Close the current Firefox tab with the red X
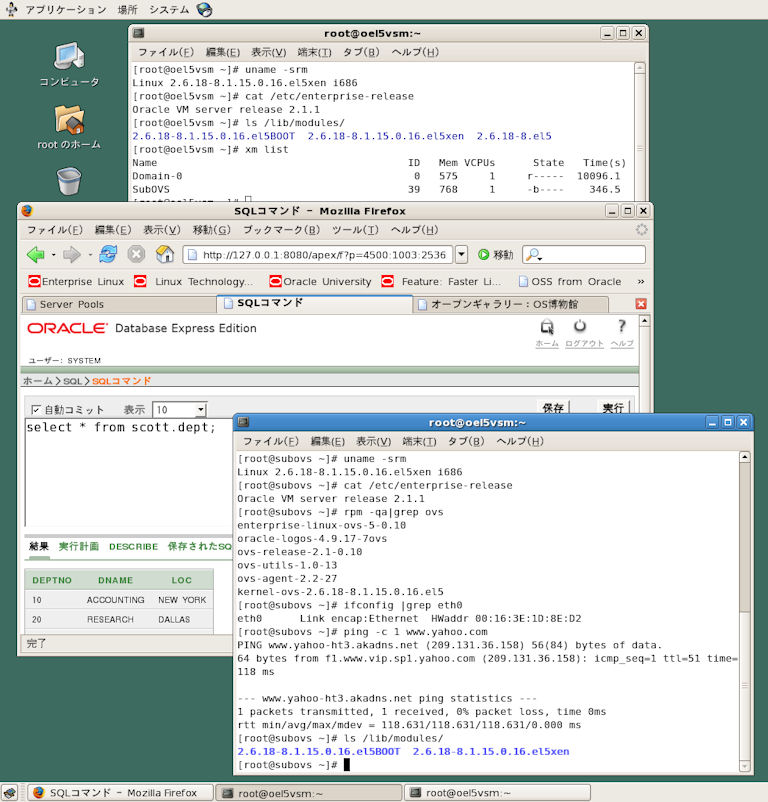Viewport: 768px width, 802px height. point(641,304)
